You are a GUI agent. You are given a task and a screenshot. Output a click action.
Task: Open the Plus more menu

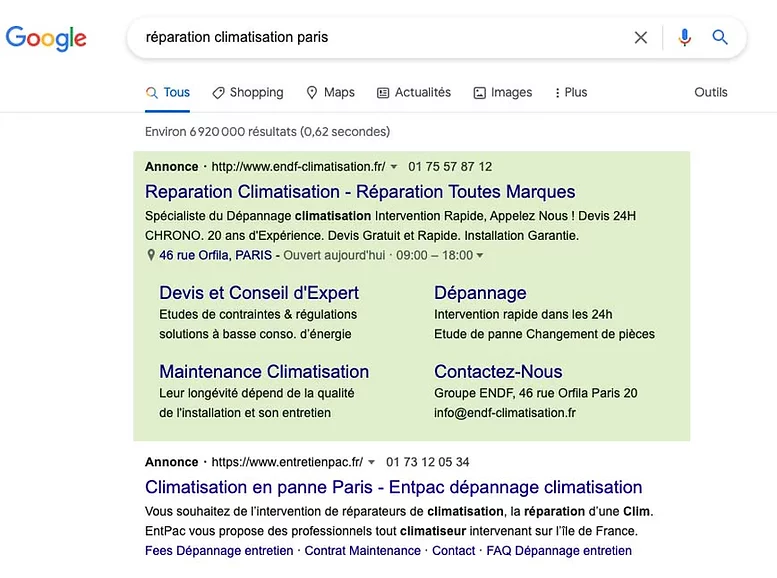pyautogui.click(x=571, y=93)
